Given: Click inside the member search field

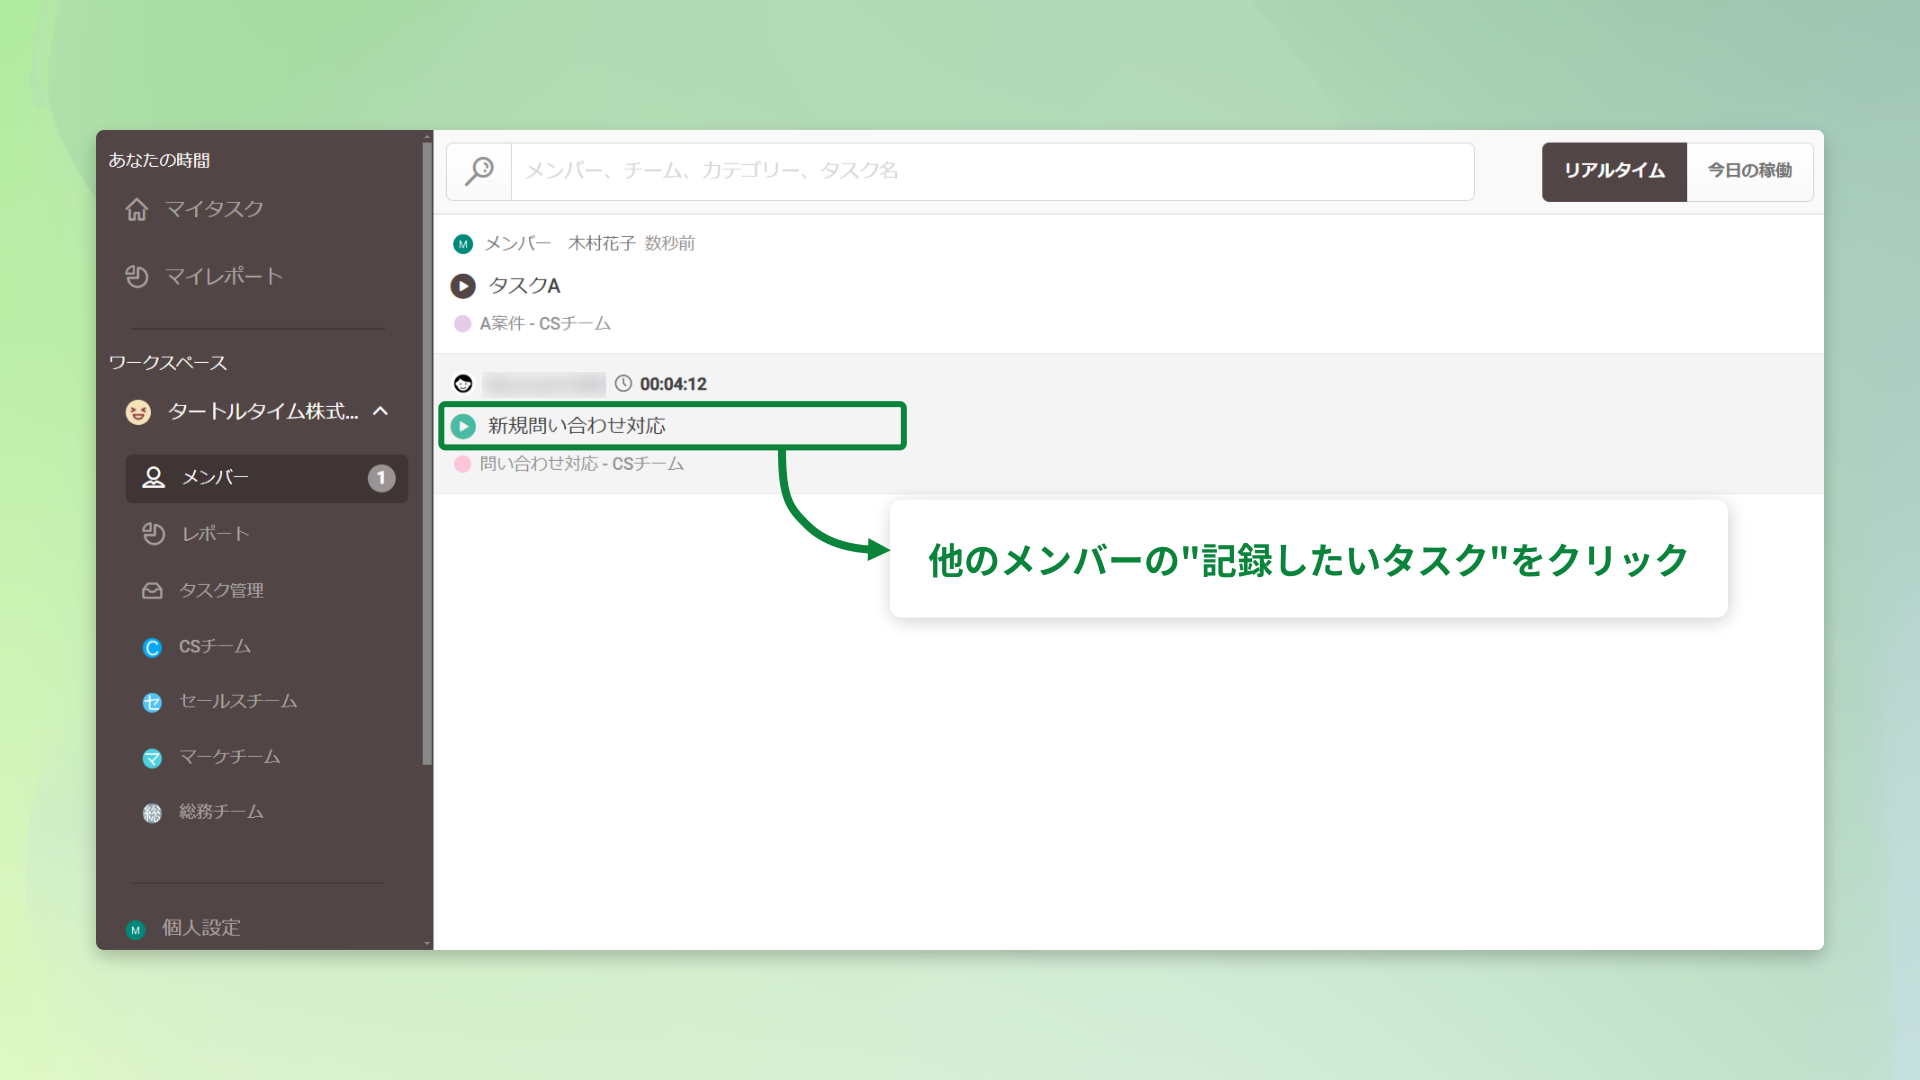Looking at the screenshot, I should pyautogui.click(x=900, y=171).
